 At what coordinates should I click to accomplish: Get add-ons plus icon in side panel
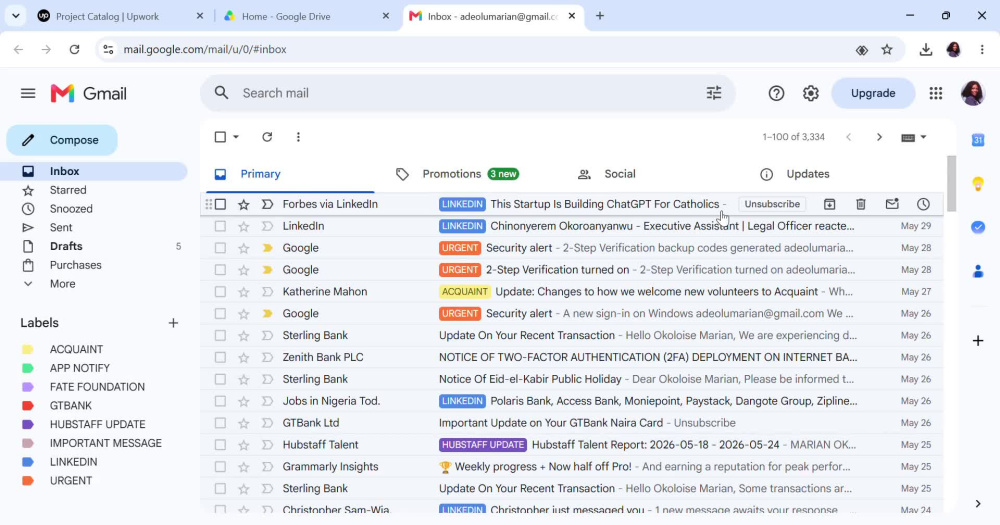[x=978, y=341]
